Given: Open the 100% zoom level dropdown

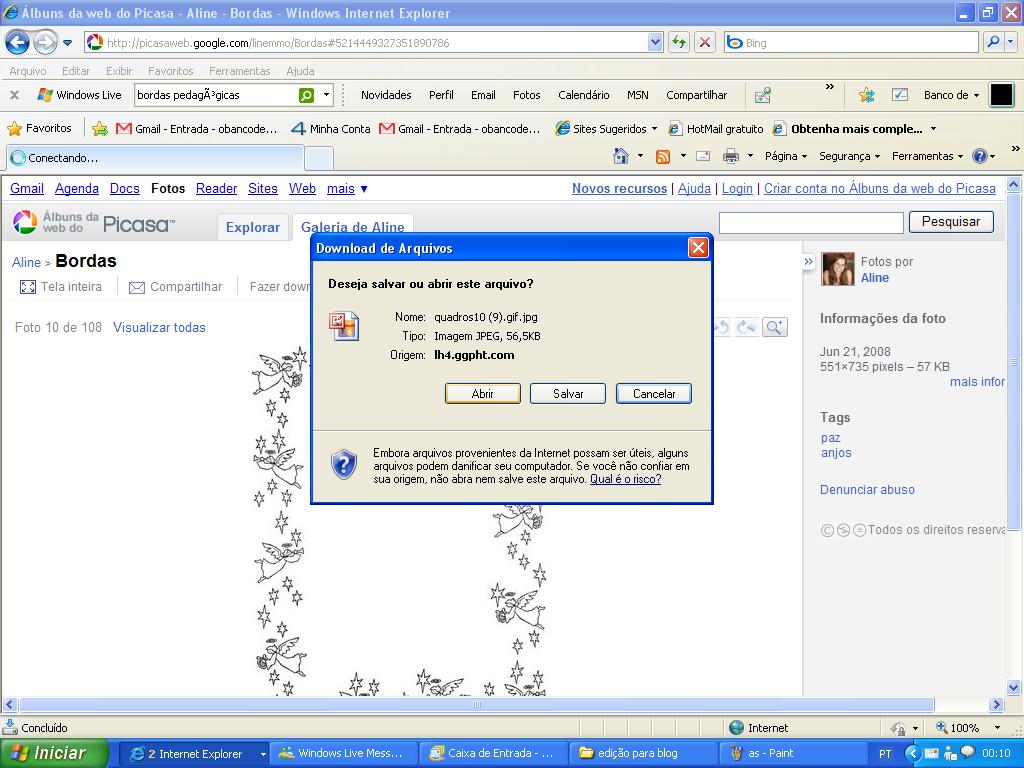Looking at the screenshot, I should click(x=997, y=728).
